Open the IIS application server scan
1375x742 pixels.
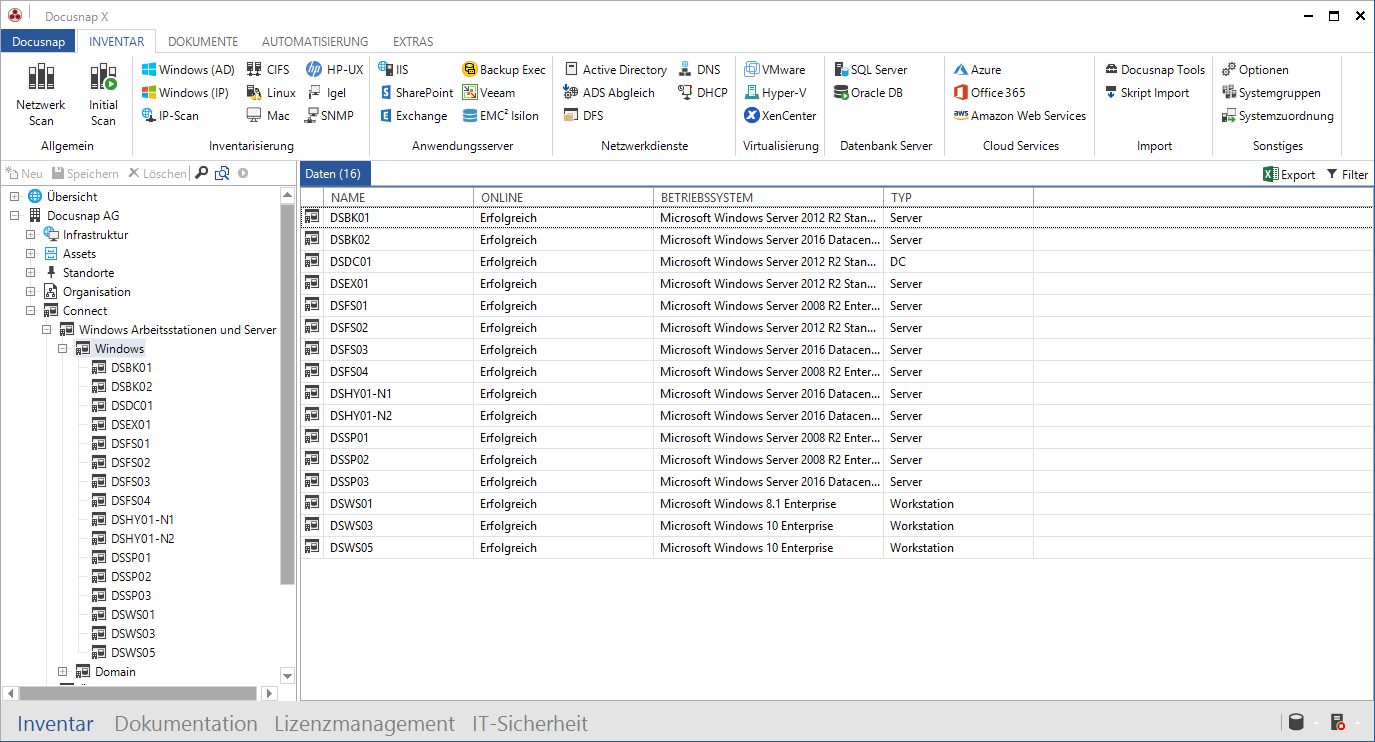pyautogui.click(x=393, y=70)
